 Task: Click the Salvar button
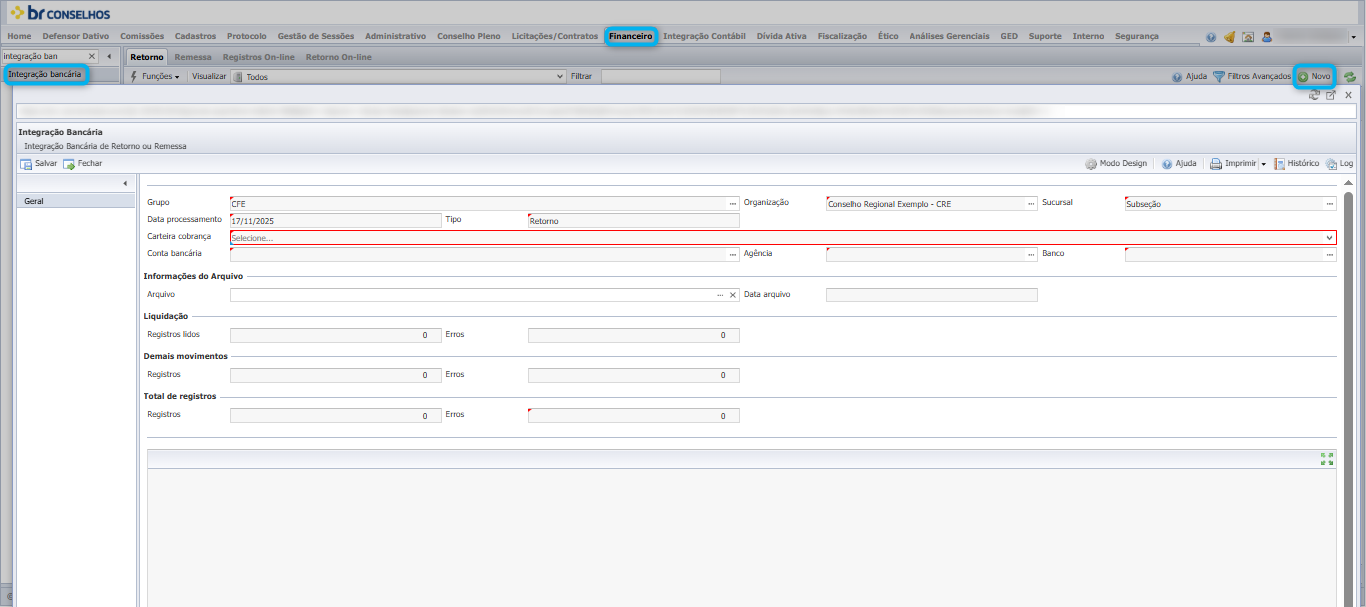click(39, 163)
